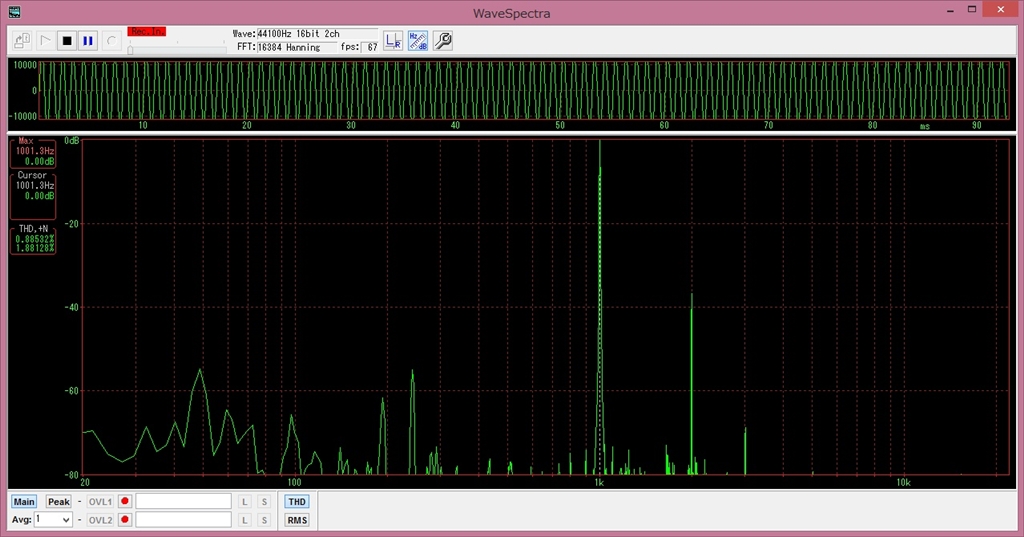Click the S button for OVL2
Screen dimensions: 1024x537
click(264, 520)
